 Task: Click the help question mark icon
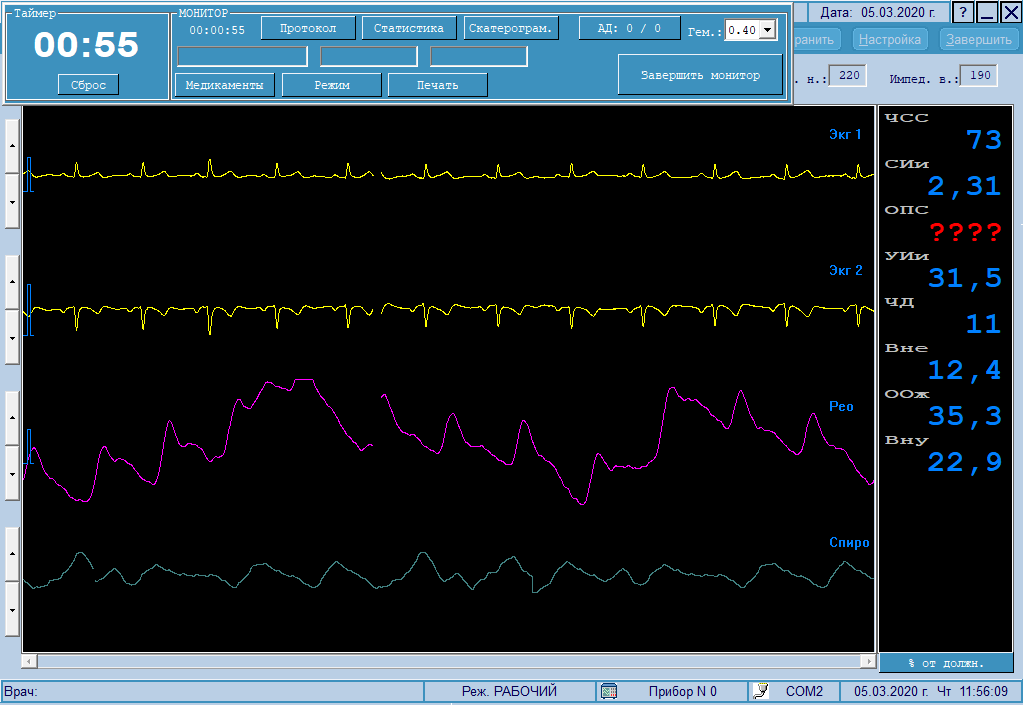(963, 12)
